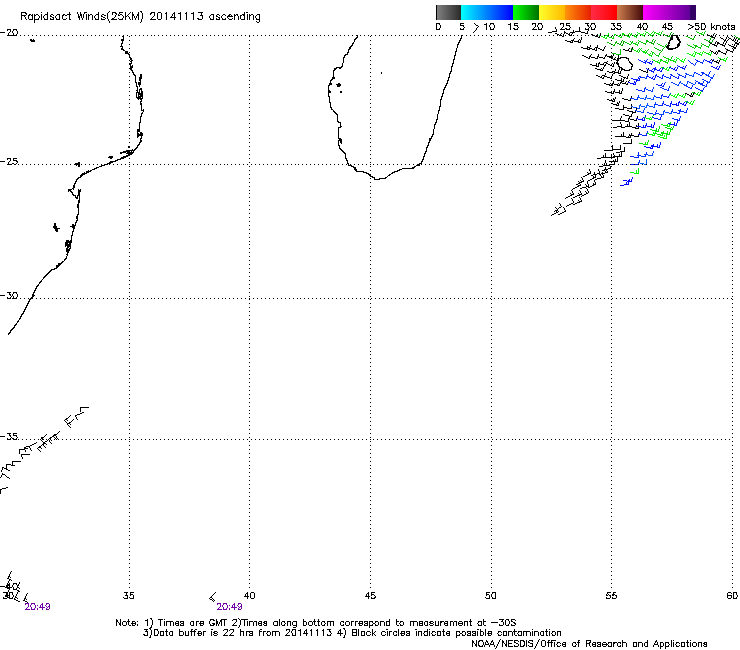Click the "50" longitude label on bottom axis

pyautogui.click(x=491, y=596)
